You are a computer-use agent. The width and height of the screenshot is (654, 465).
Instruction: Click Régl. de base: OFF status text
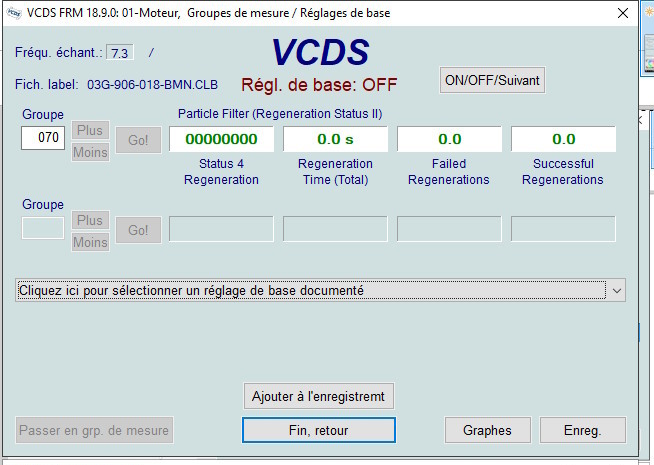(x=319, y=85)
